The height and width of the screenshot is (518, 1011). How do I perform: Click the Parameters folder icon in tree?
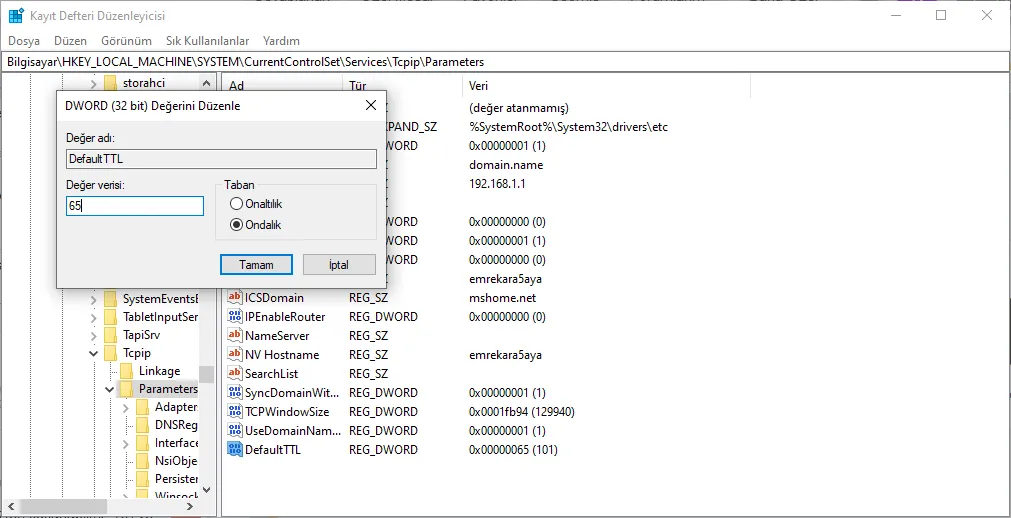coord(127,389)
